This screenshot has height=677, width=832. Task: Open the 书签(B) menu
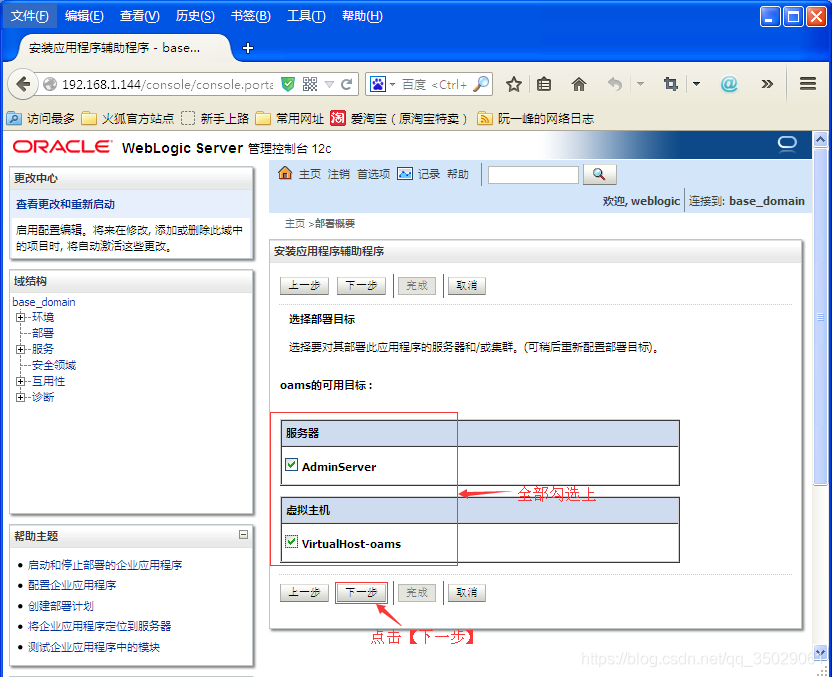[x=250, y=16]
